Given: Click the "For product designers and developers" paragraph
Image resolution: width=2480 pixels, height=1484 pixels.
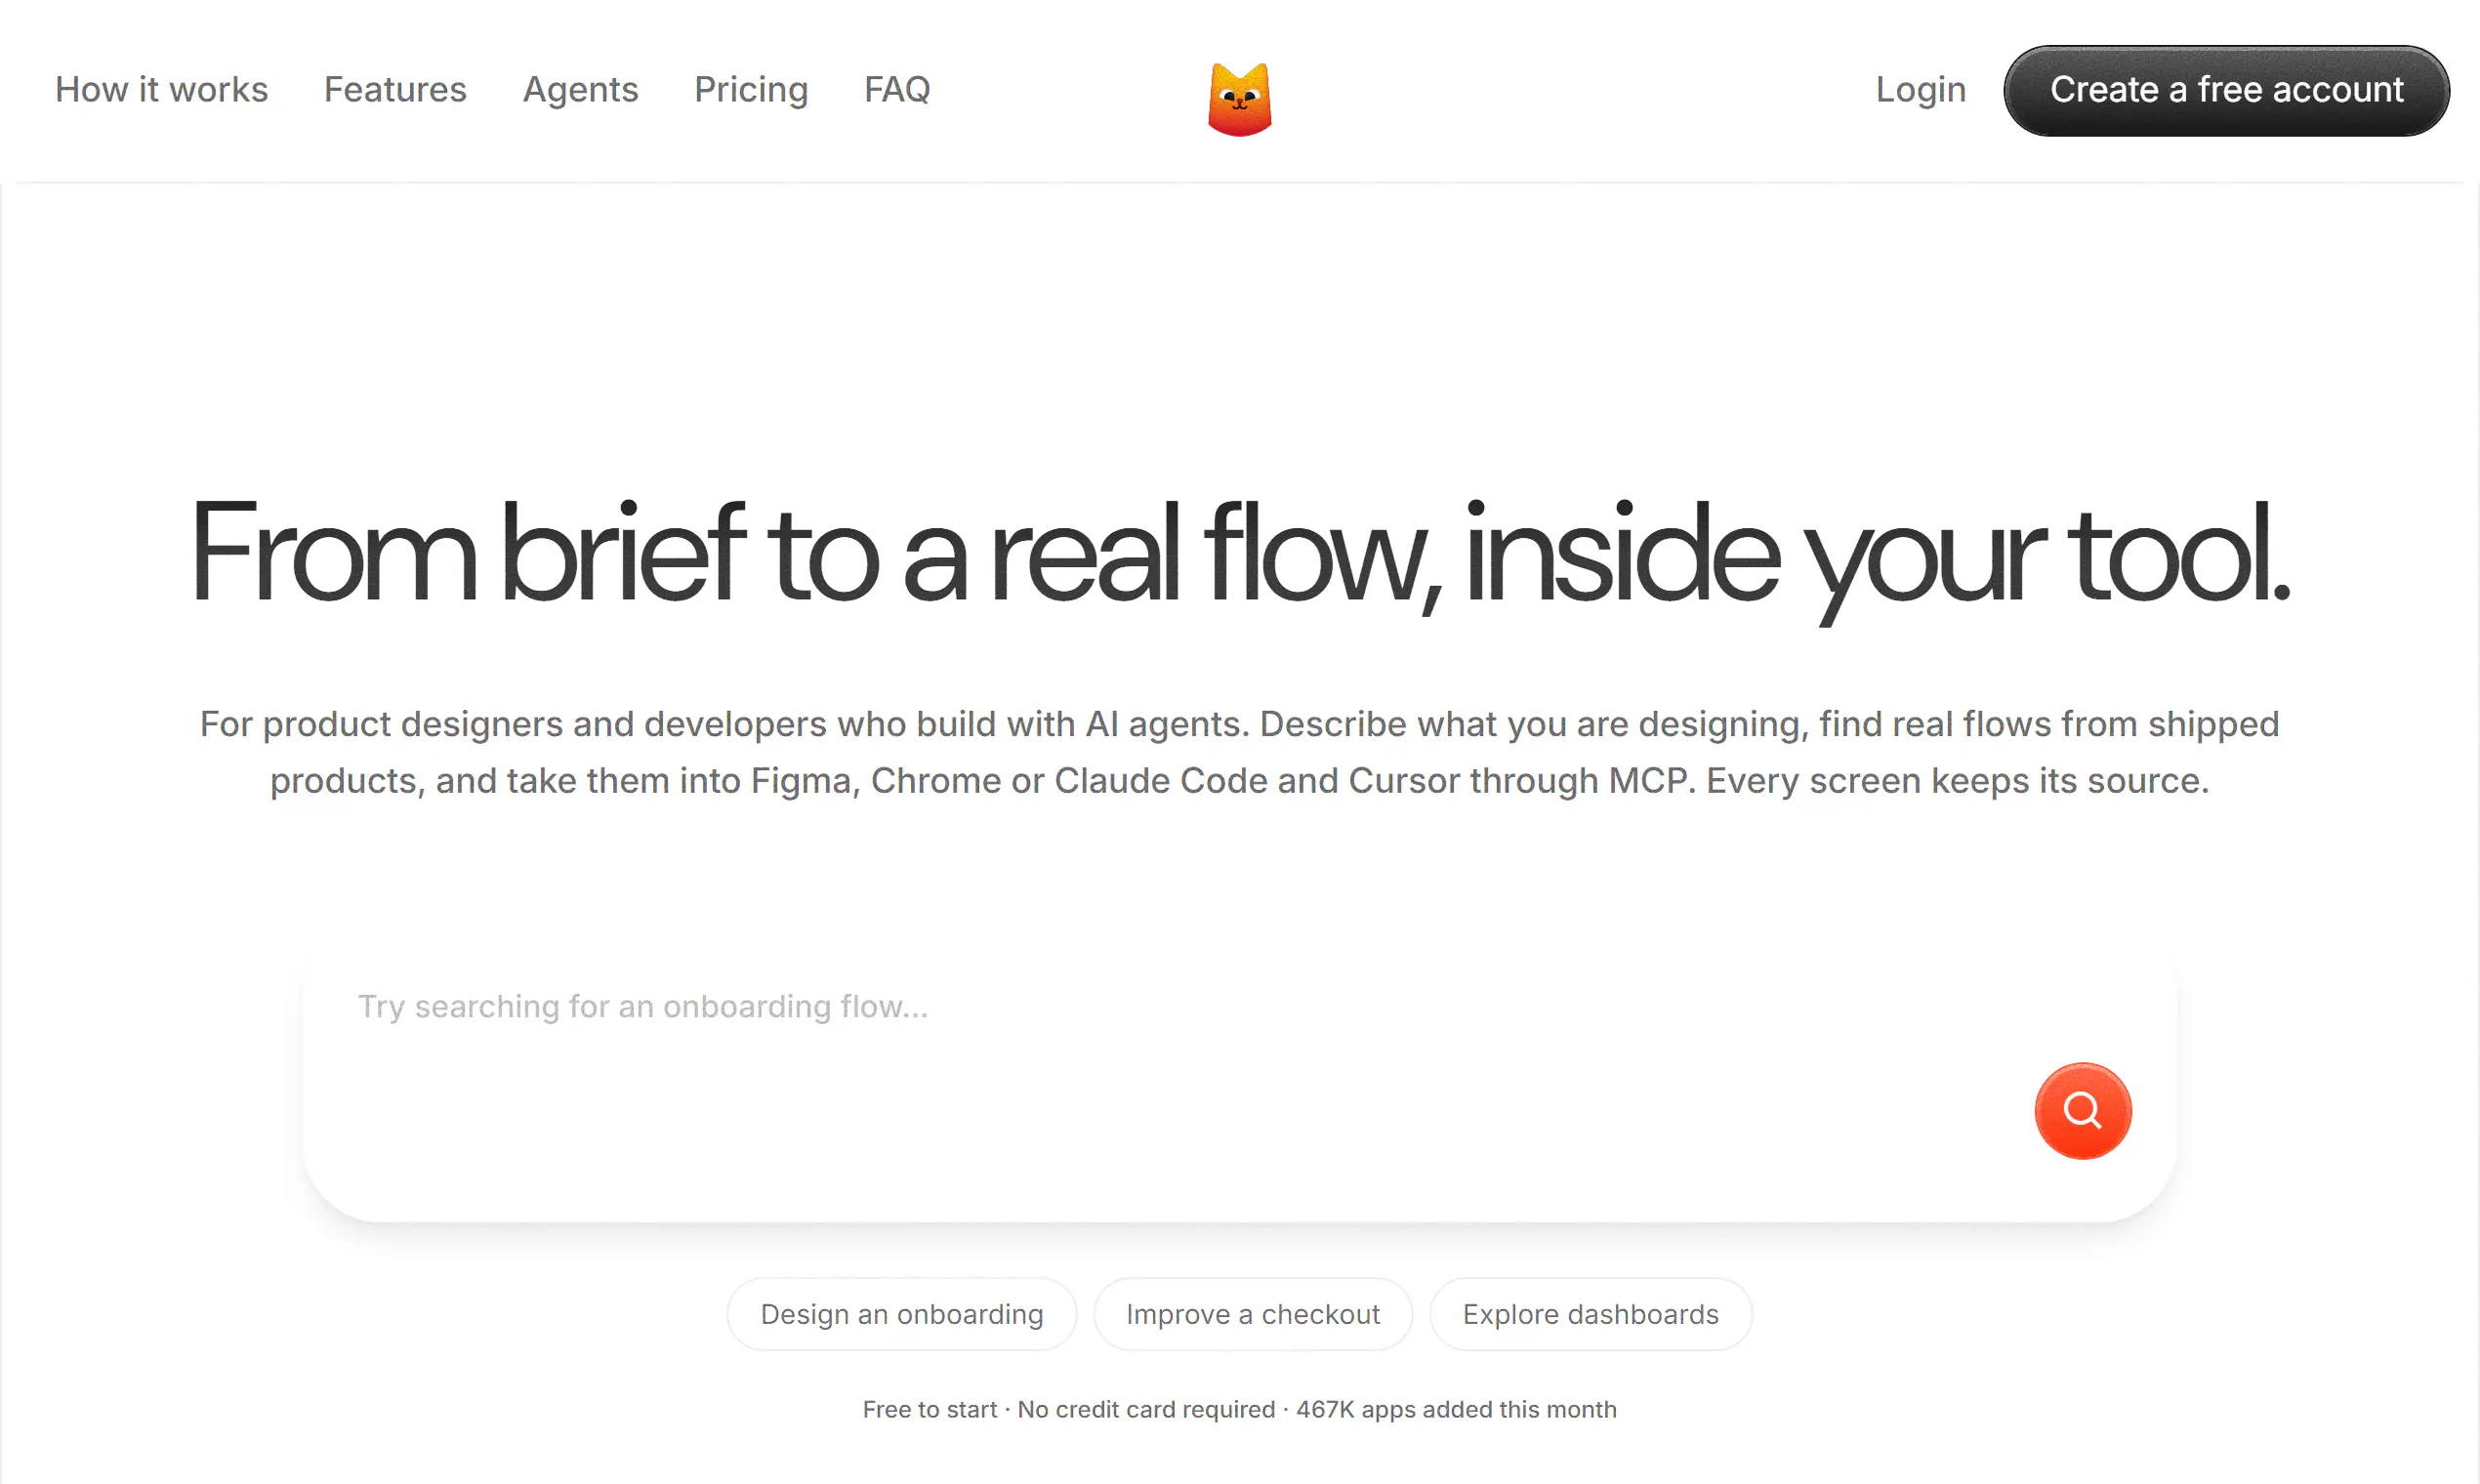Looking at the screenshot, I should [1240, 752].
